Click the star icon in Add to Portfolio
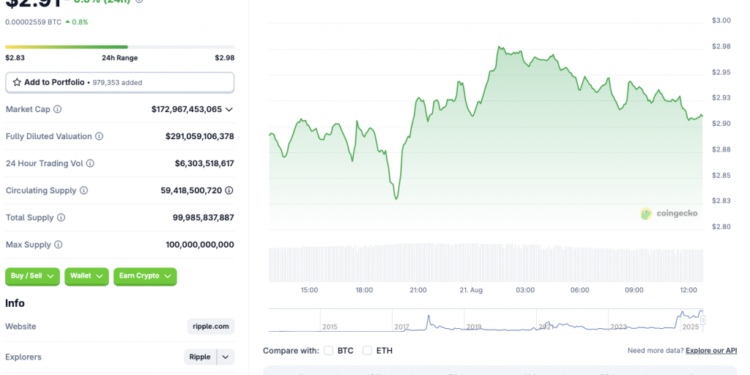750x375 pixels. pos(17,82)
